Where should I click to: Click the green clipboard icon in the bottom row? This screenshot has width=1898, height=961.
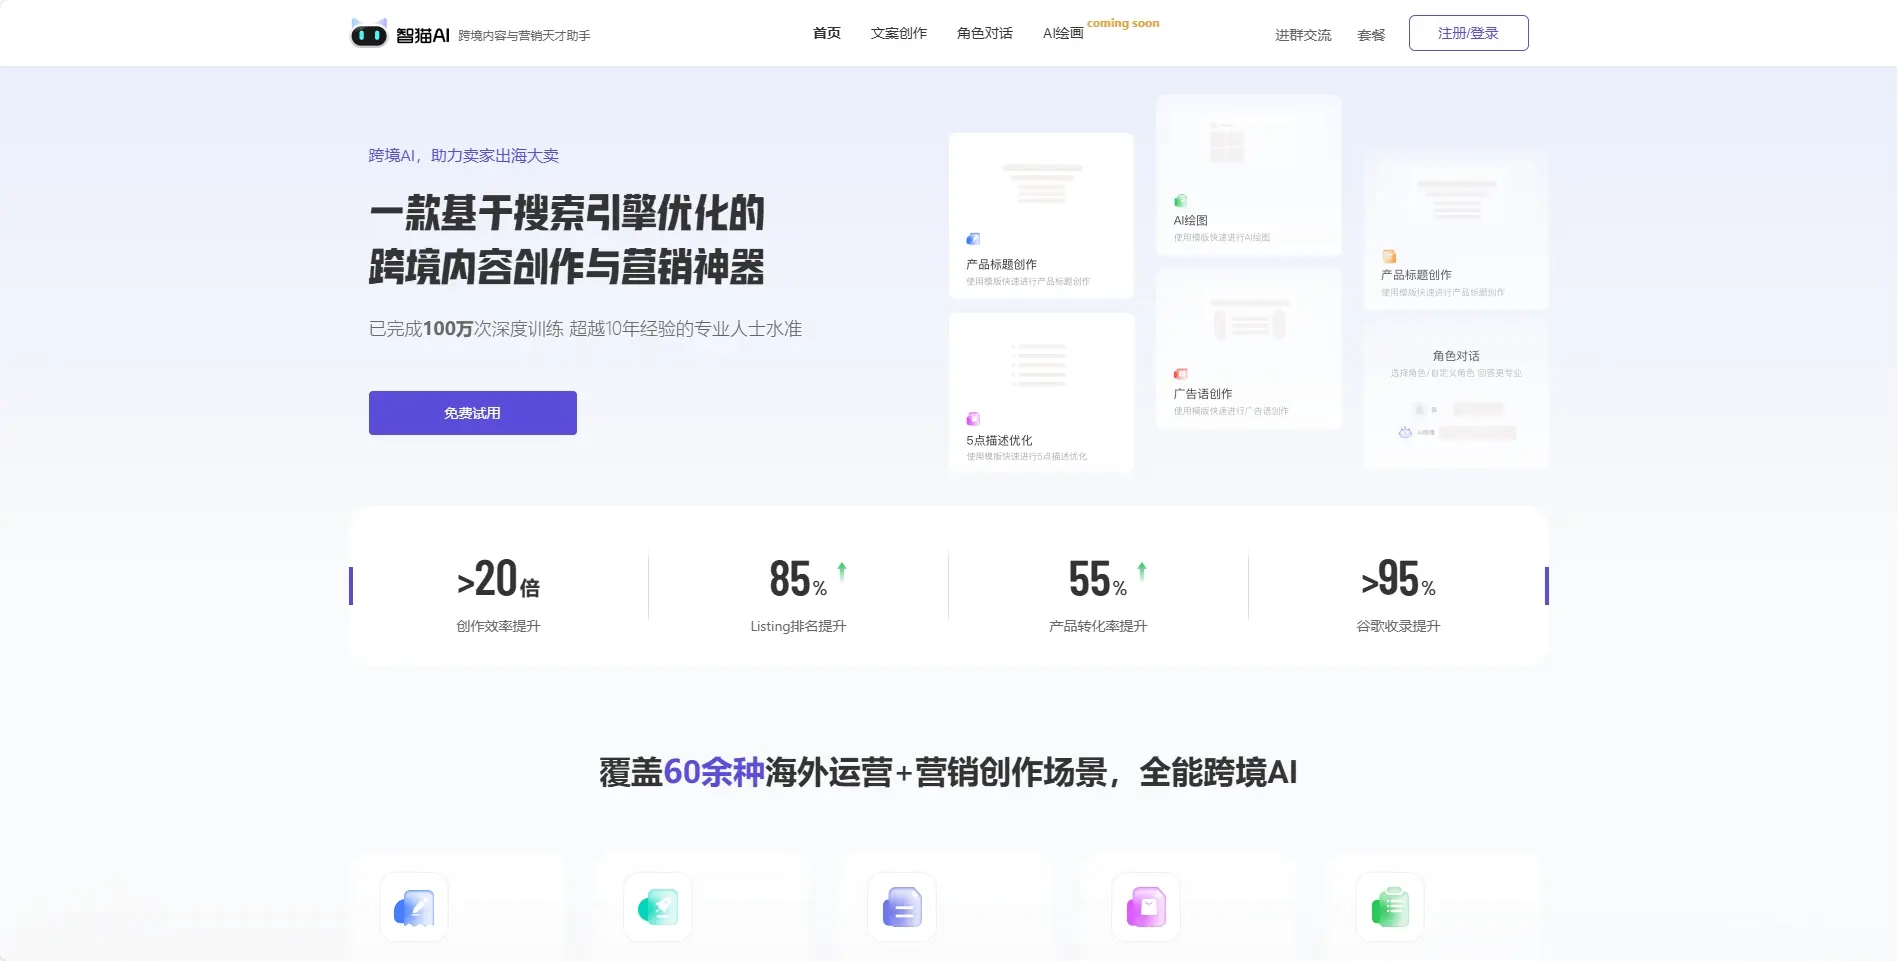point(1390,907)
